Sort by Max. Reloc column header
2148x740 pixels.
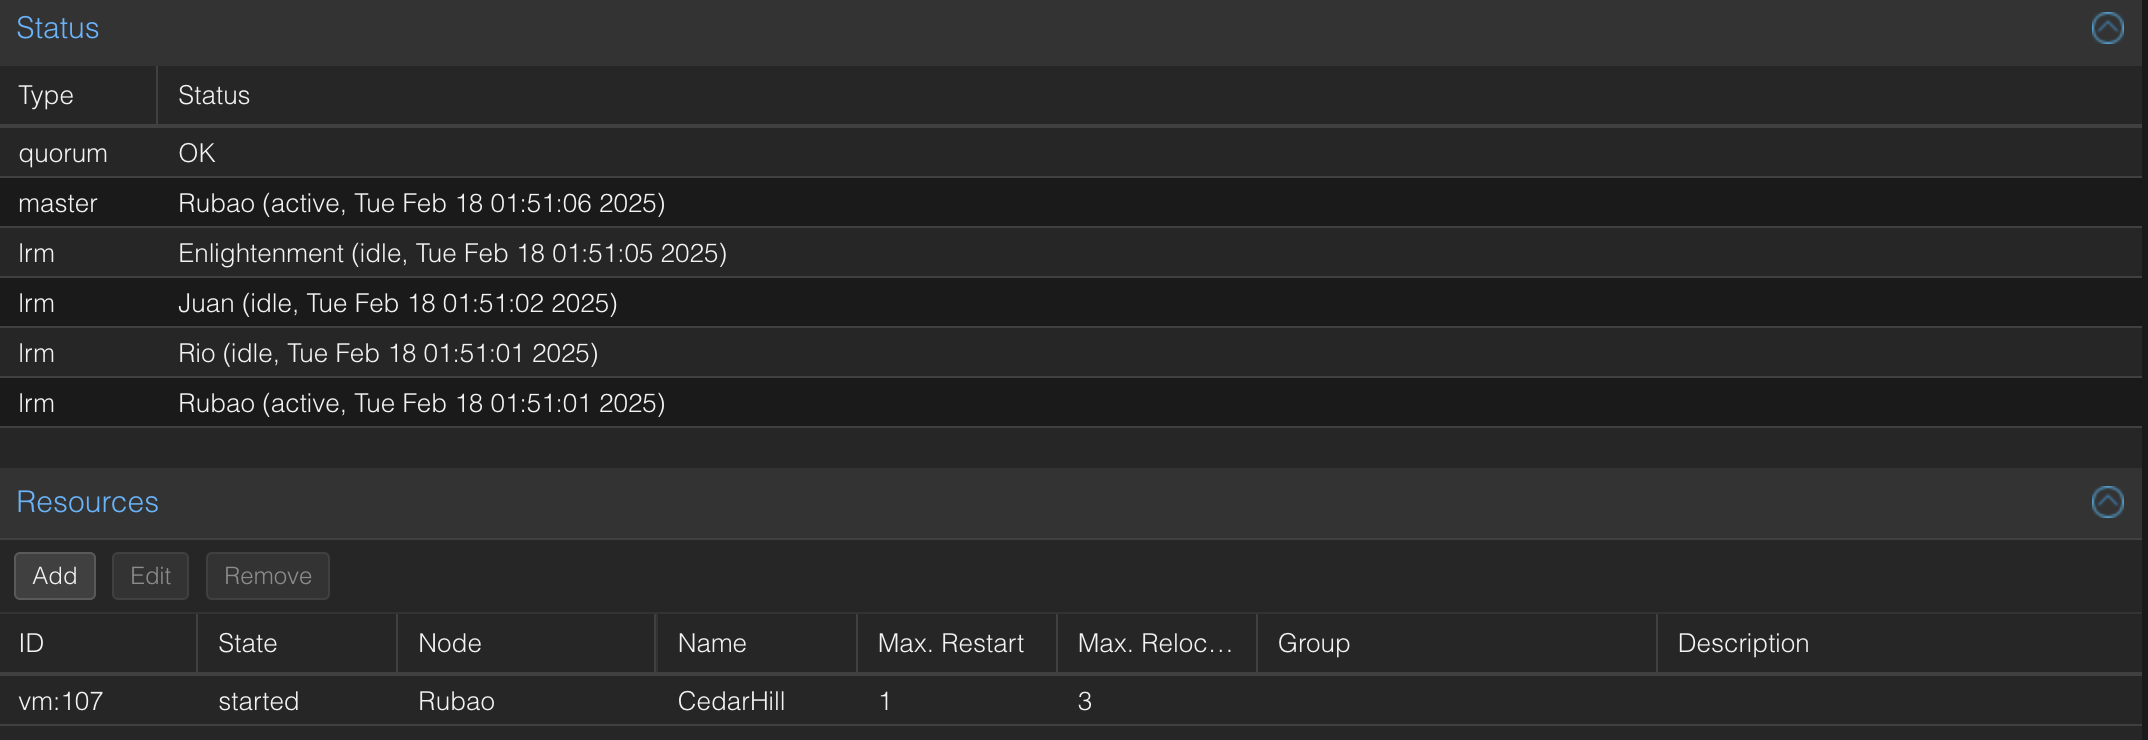click(x=1157, y=643)
